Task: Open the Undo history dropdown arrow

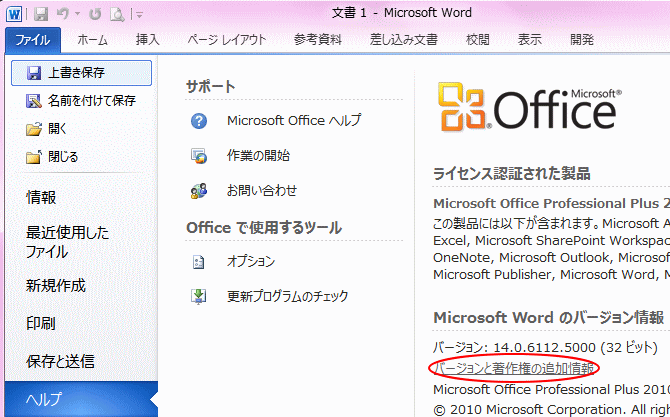Action: click(x=77, y=14)
